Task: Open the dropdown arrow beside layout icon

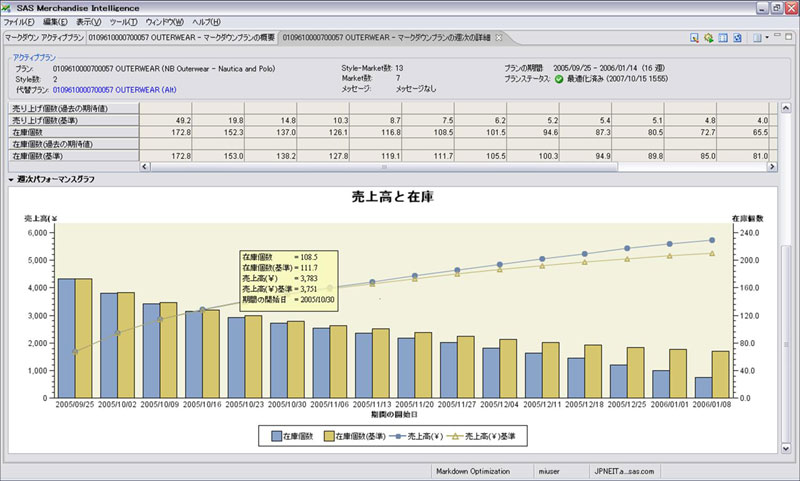Action: pos(768,38)
